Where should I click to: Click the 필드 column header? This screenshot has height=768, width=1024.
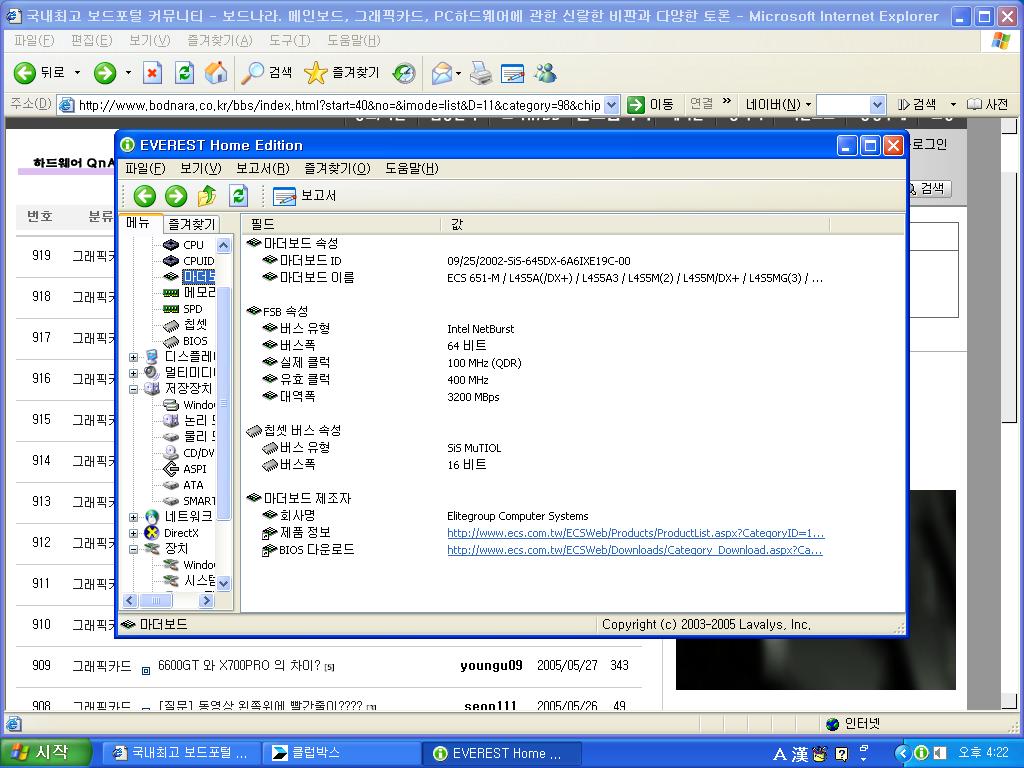(342, 225)
